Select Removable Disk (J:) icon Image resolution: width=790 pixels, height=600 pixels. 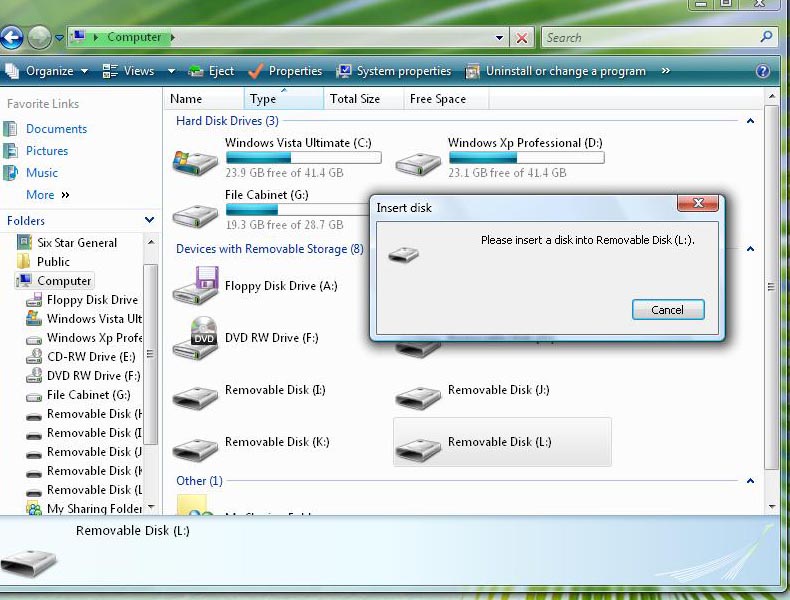pyautogui.click(x=418, y=396)
